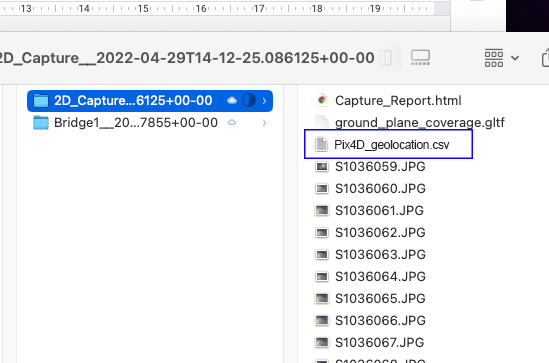Click the thumbnail icon of S1036060.JPG
Screen dimensions: 549x363
coord(322,189)
